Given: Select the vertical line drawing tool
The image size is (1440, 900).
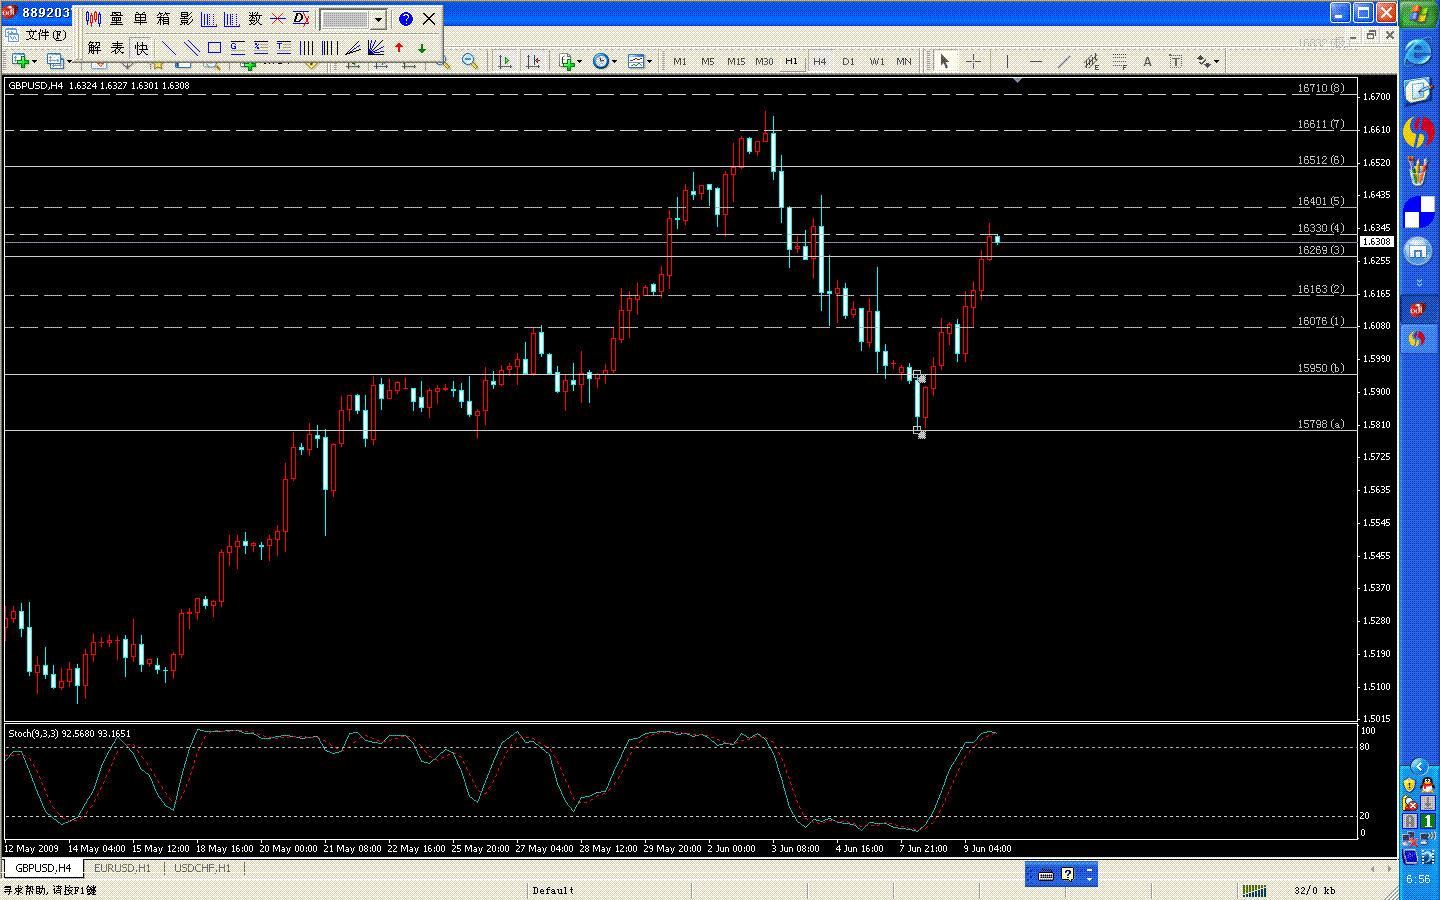Looking at the screenshot, I should (x=1007, y=61).
